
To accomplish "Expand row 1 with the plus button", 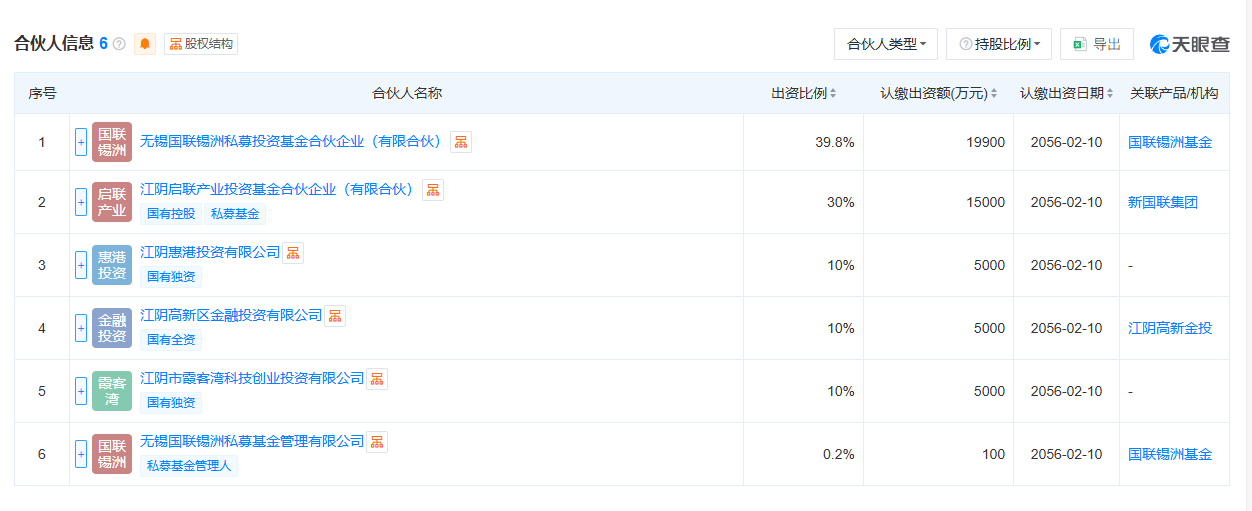I will [81, 142].
